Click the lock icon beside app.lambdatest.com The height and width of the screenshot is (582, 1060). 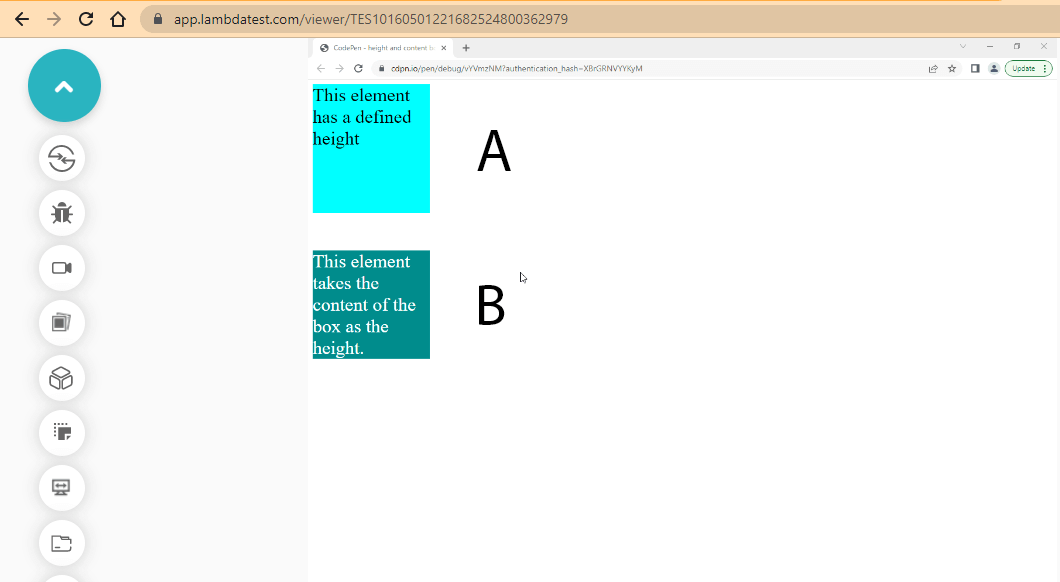pos(158,19)
